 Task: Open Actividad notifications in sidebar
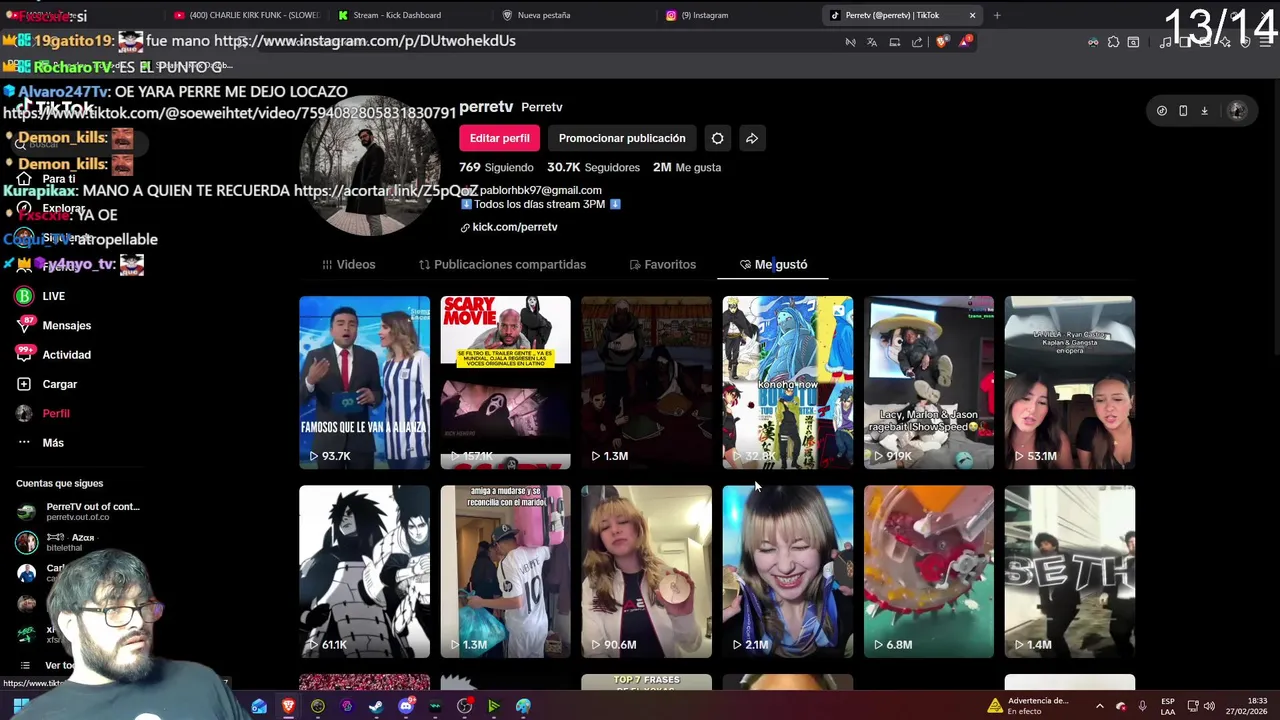[x=66, y=355]
